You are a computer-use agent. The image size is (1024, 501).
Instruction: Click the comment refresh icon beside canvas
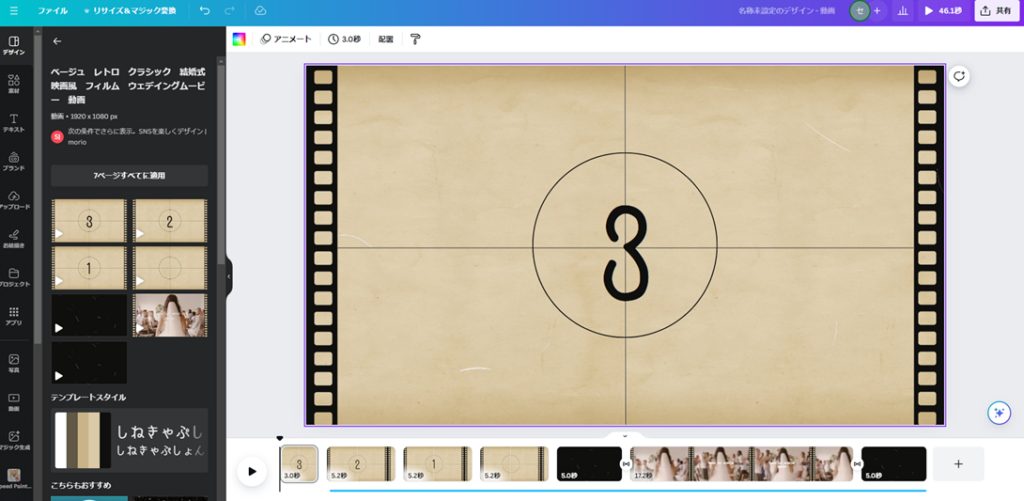[x=958, y=76]
